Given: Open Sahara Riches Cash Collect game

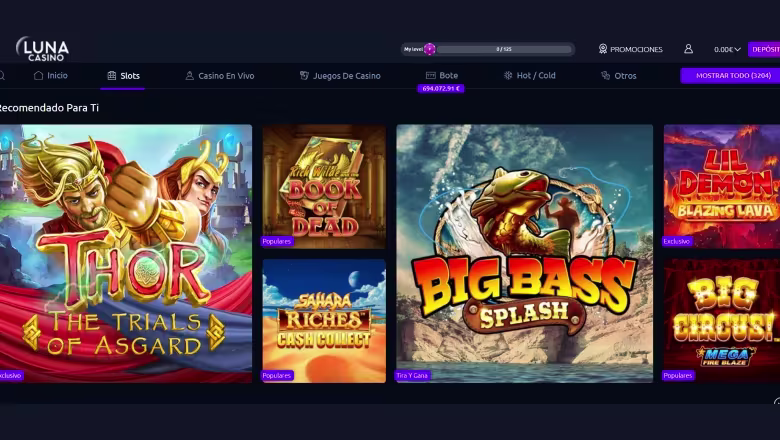Looking at the screenshot, I should pyautogui.click(x=324, y=321).
